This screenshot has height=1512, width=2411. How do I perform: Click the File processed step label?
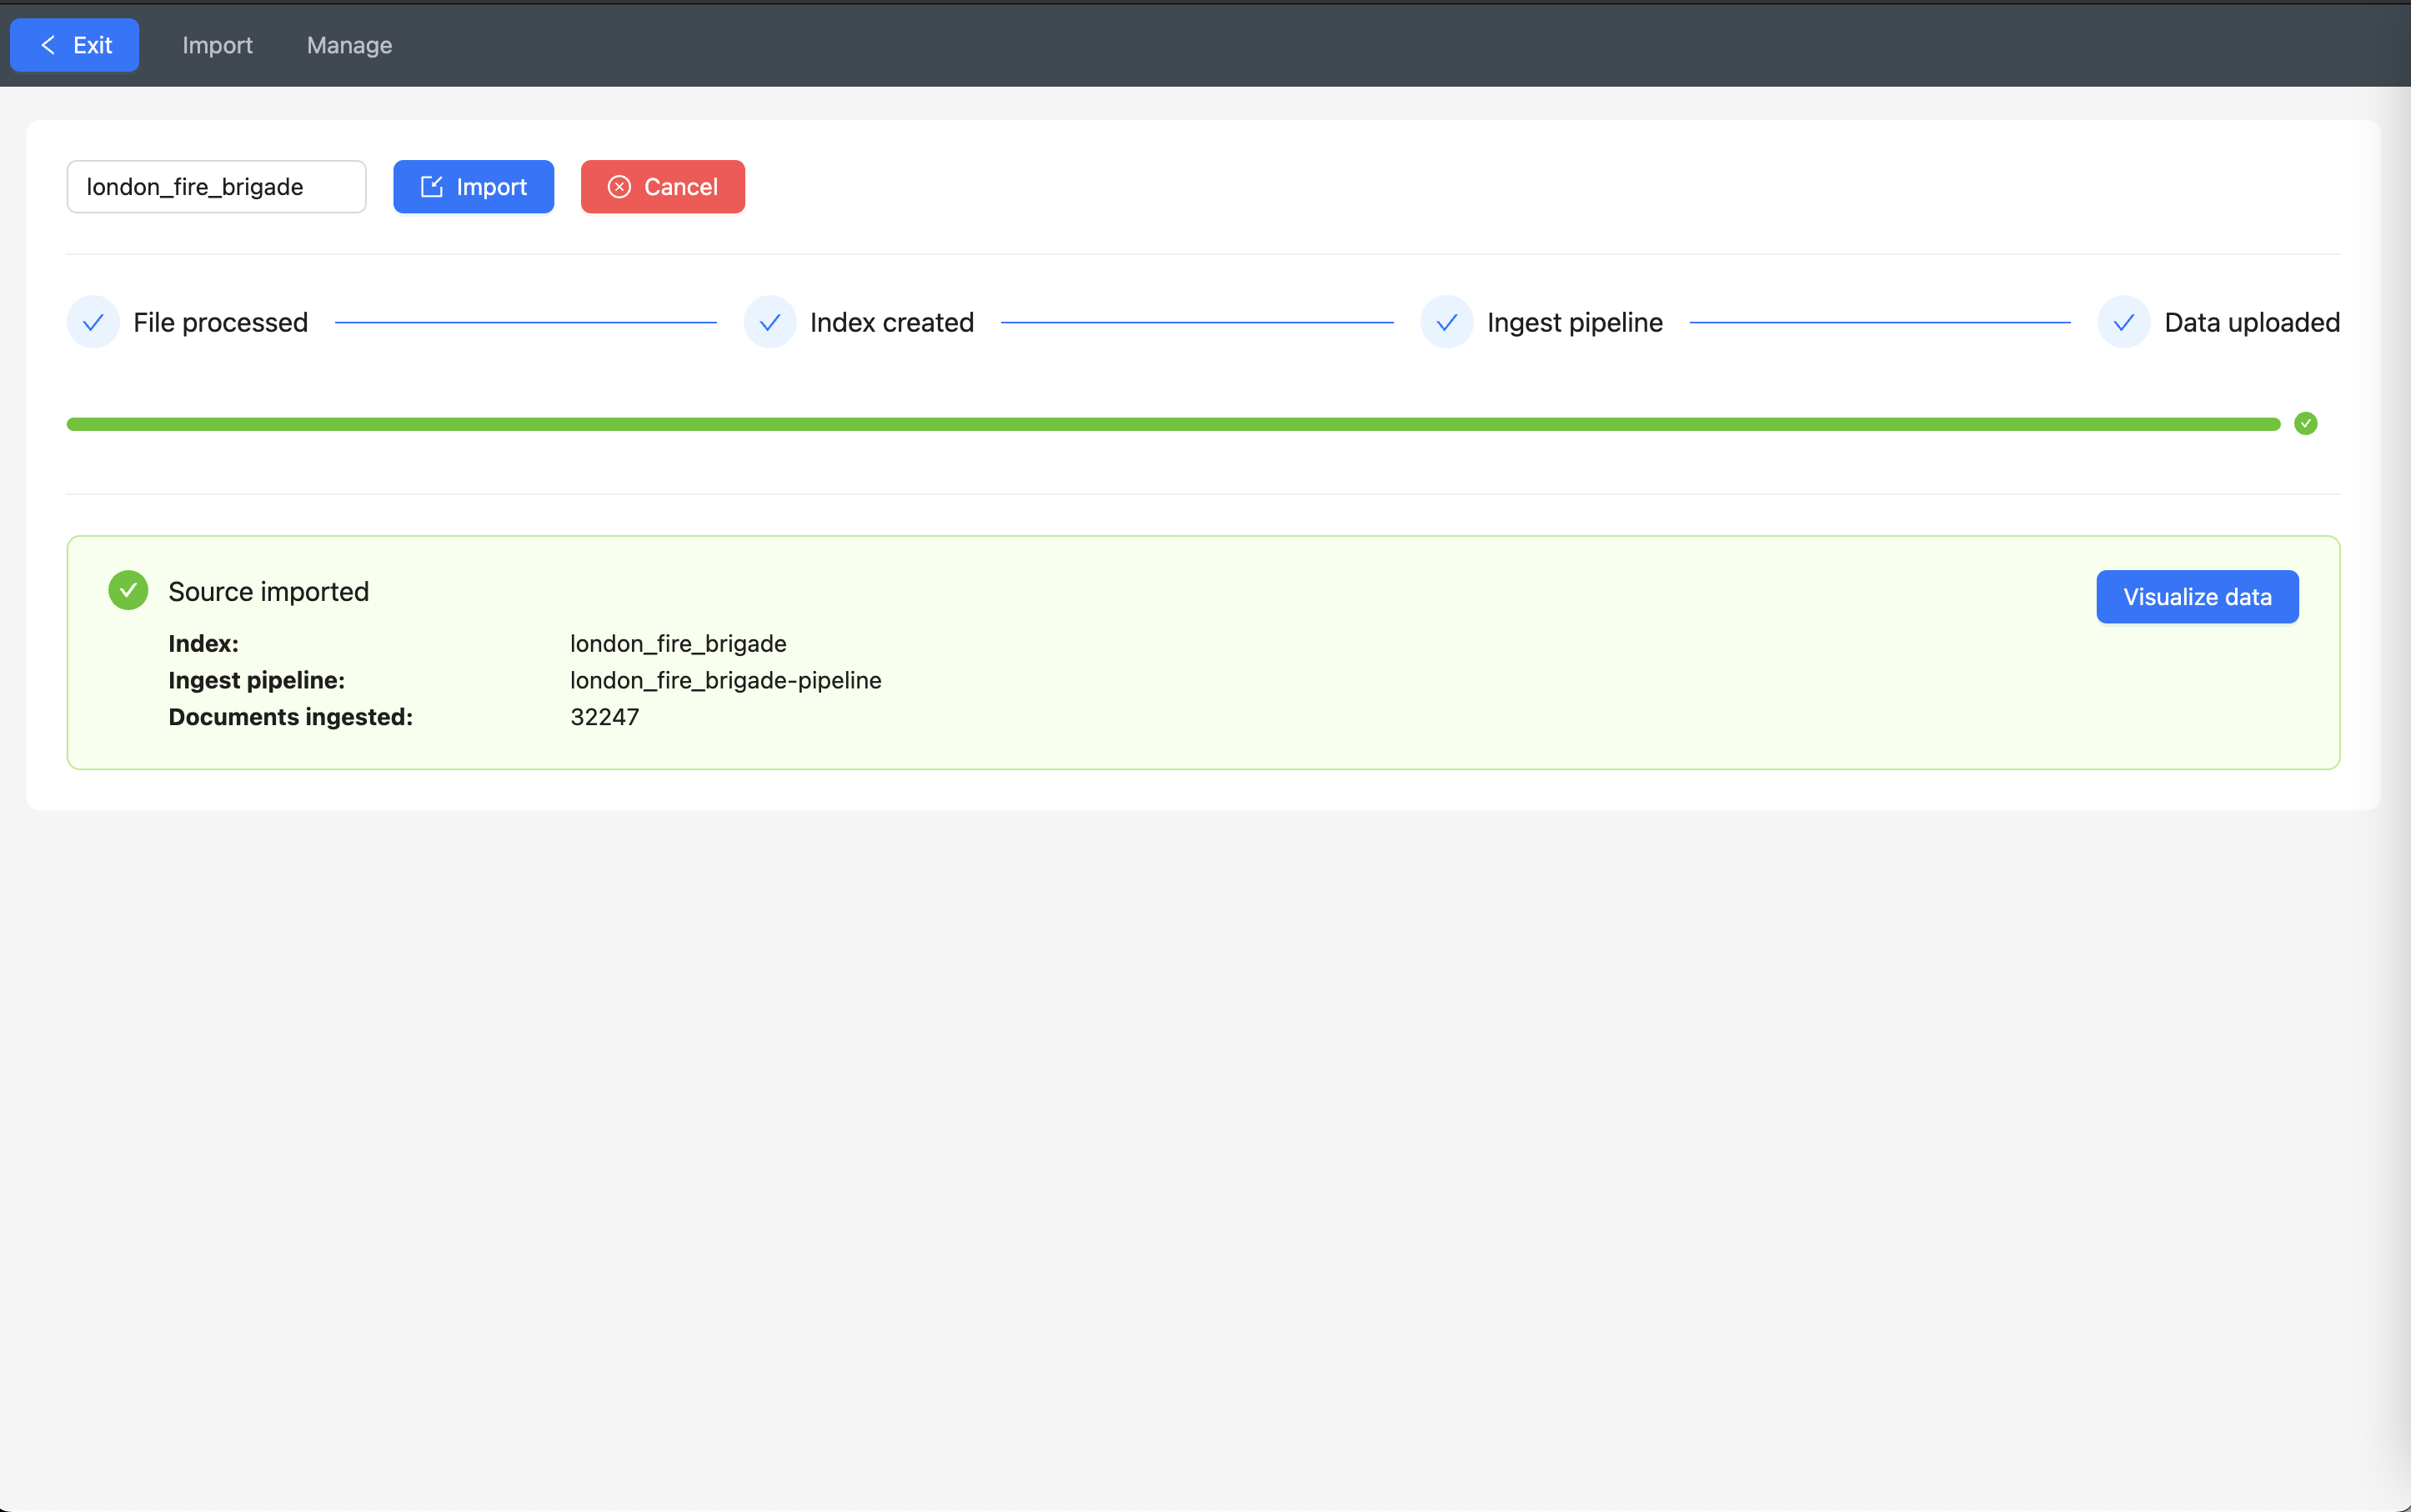click(220, 322)
